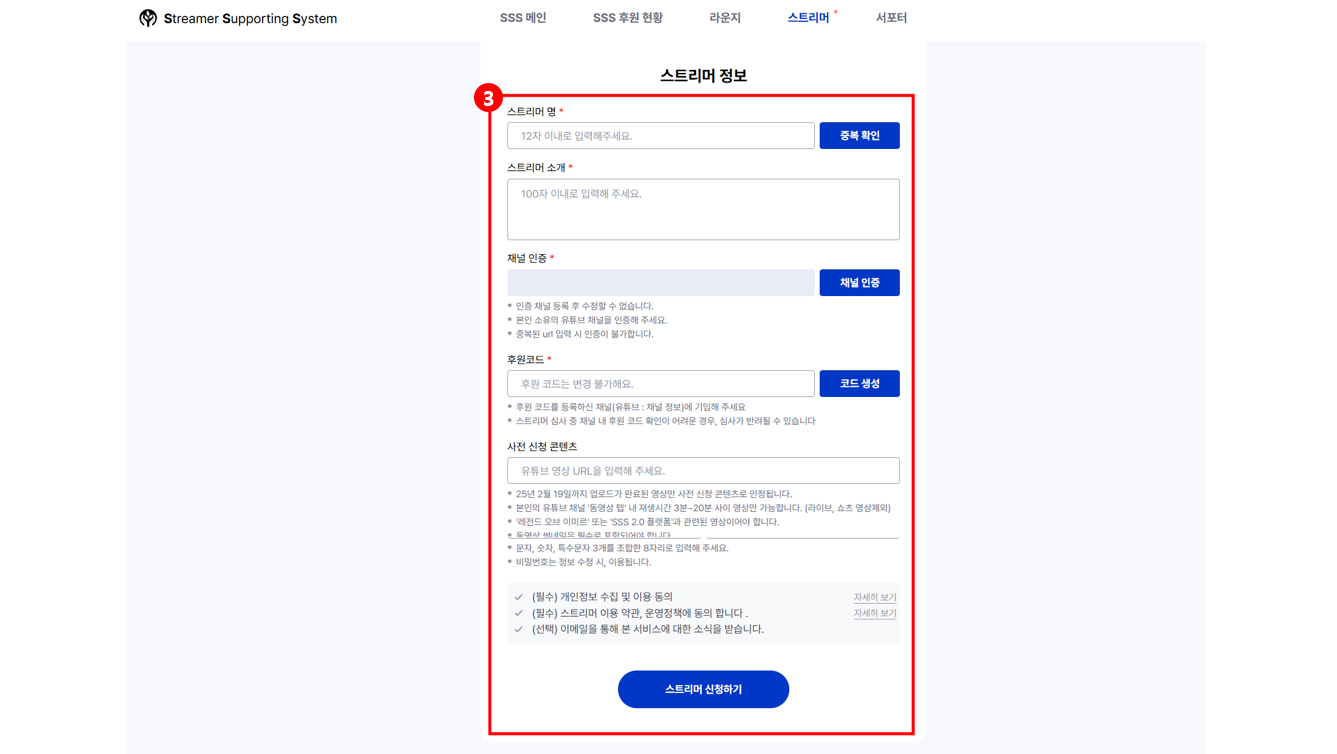The height and width of the screenshot is (754, 1337).
Task: Focus the 스트리머 소개 text area
Action: click(703, 209)
